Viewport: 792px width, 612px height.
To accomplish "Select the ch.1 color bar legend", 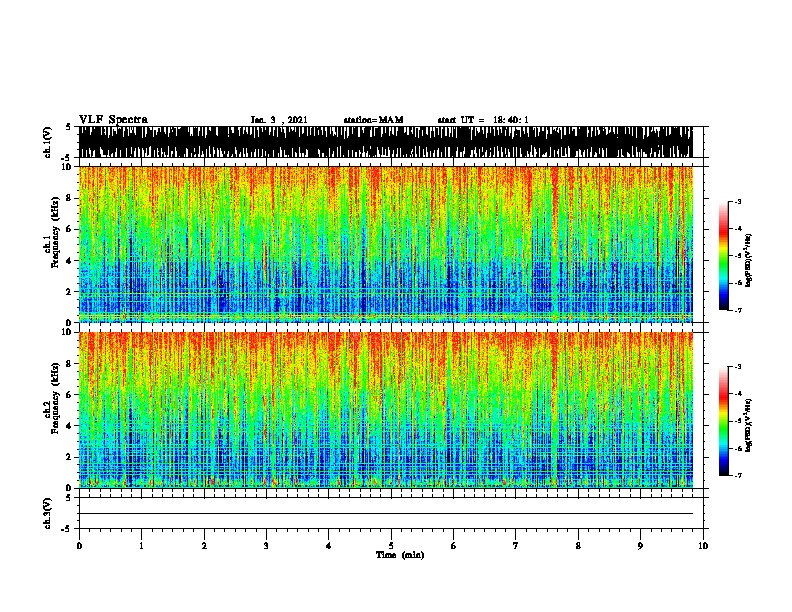I will 724,256.
